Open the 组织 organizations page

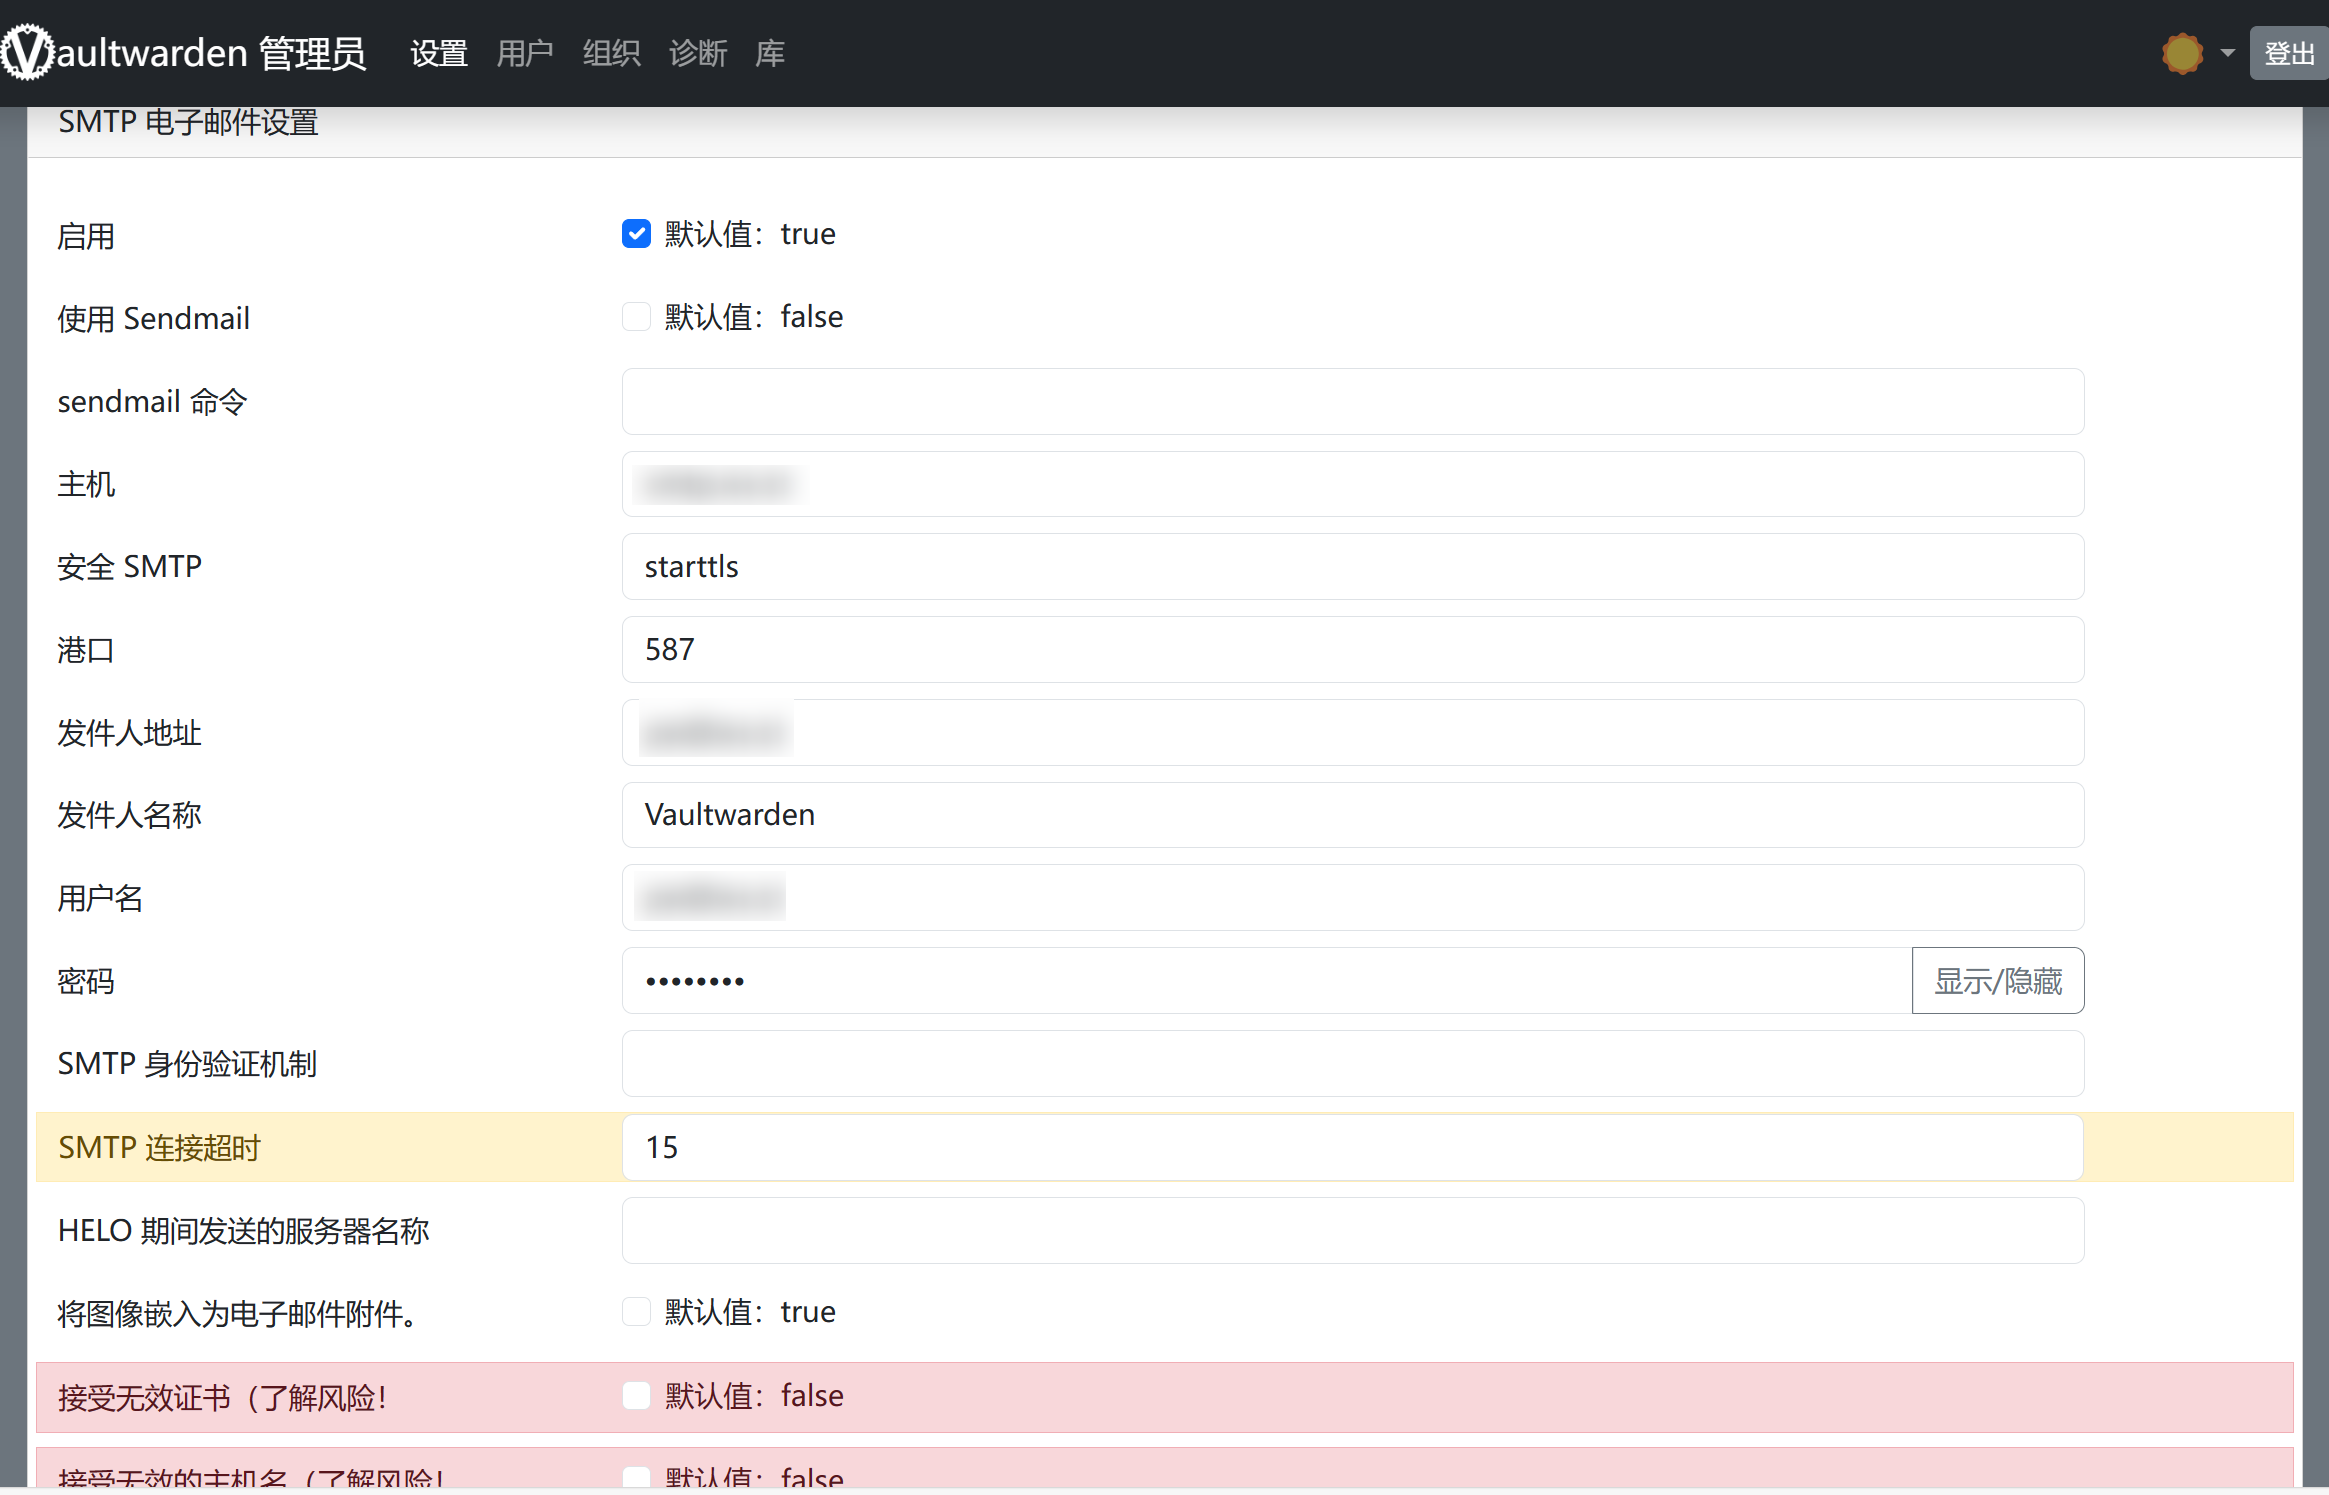(611, 53)
